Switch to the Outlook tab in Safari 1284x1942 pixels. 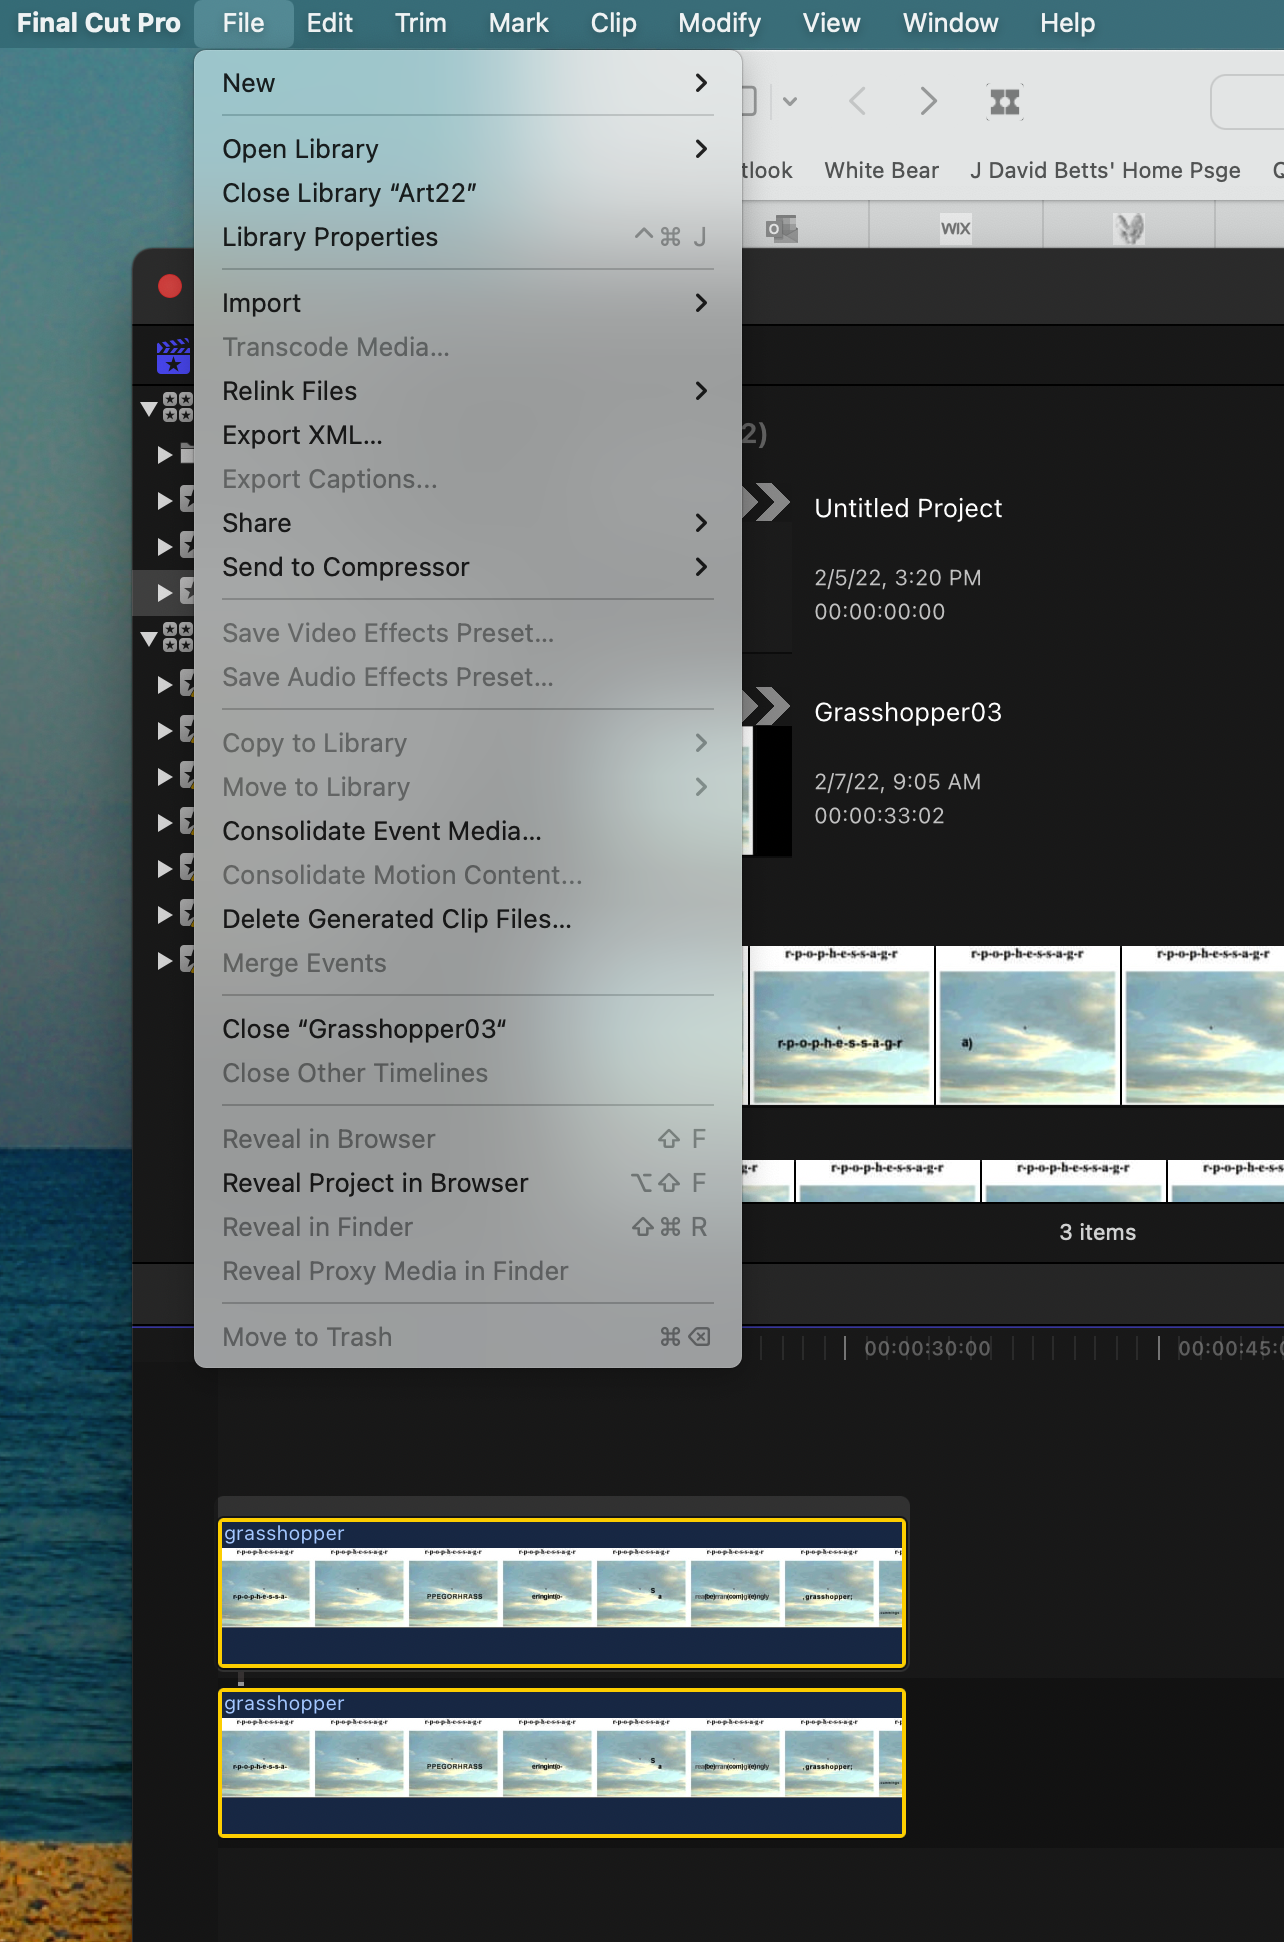[782, 229]
